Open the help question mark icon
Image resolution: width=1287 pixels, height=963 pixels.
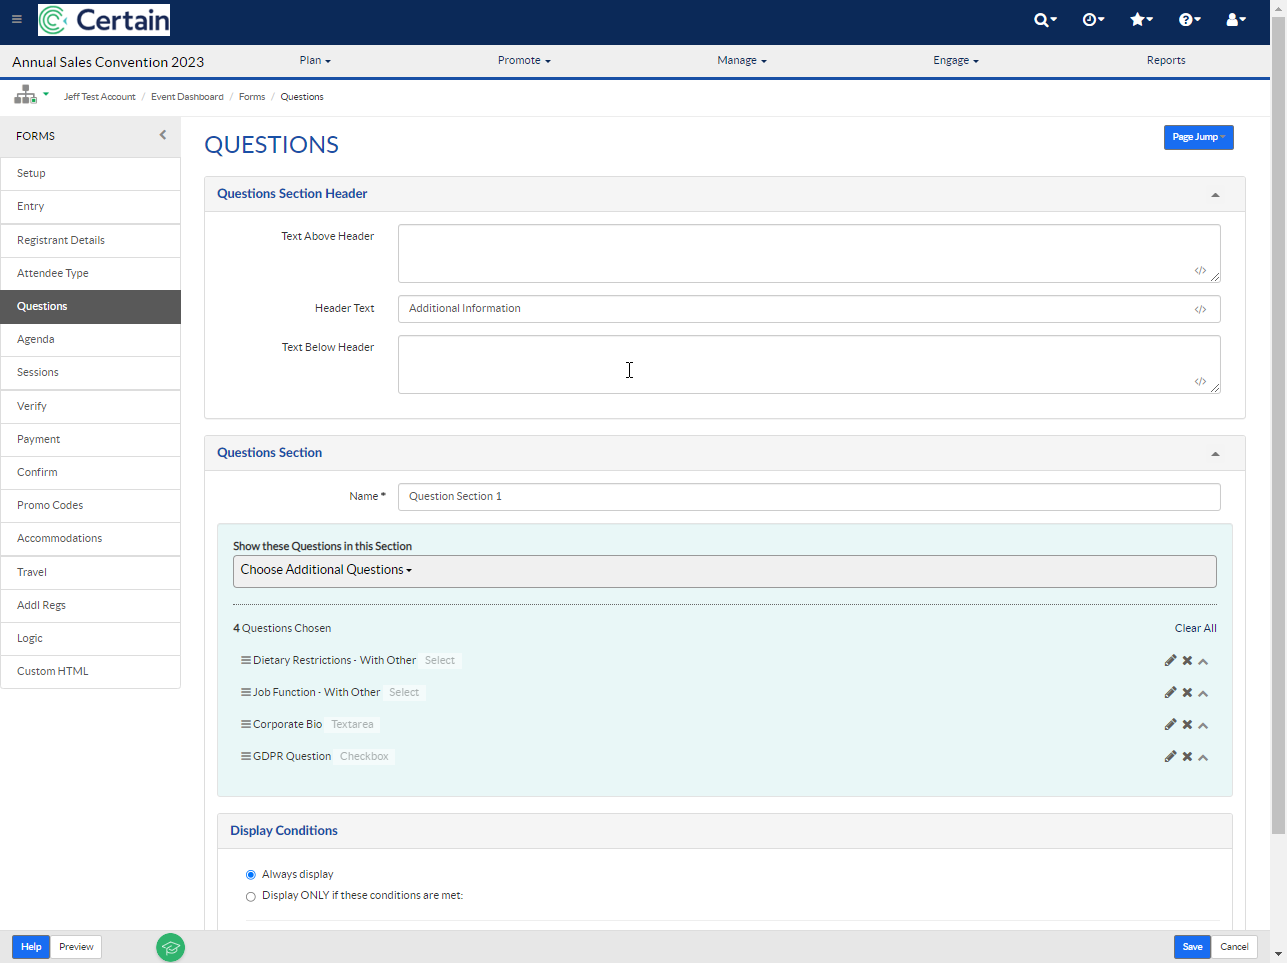point(1189,20)
